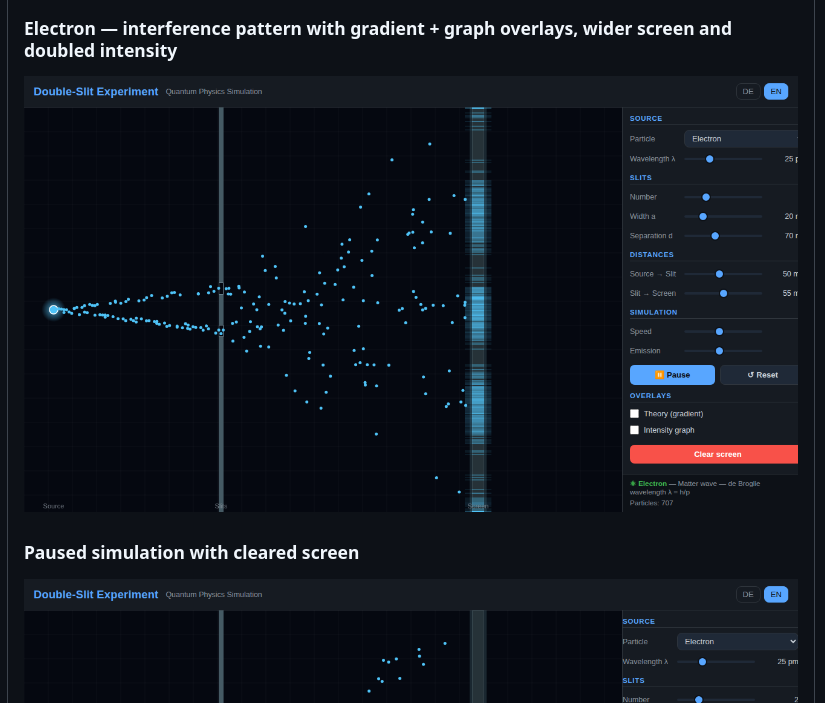Click the Emission slider handle

tap(719, 351)
